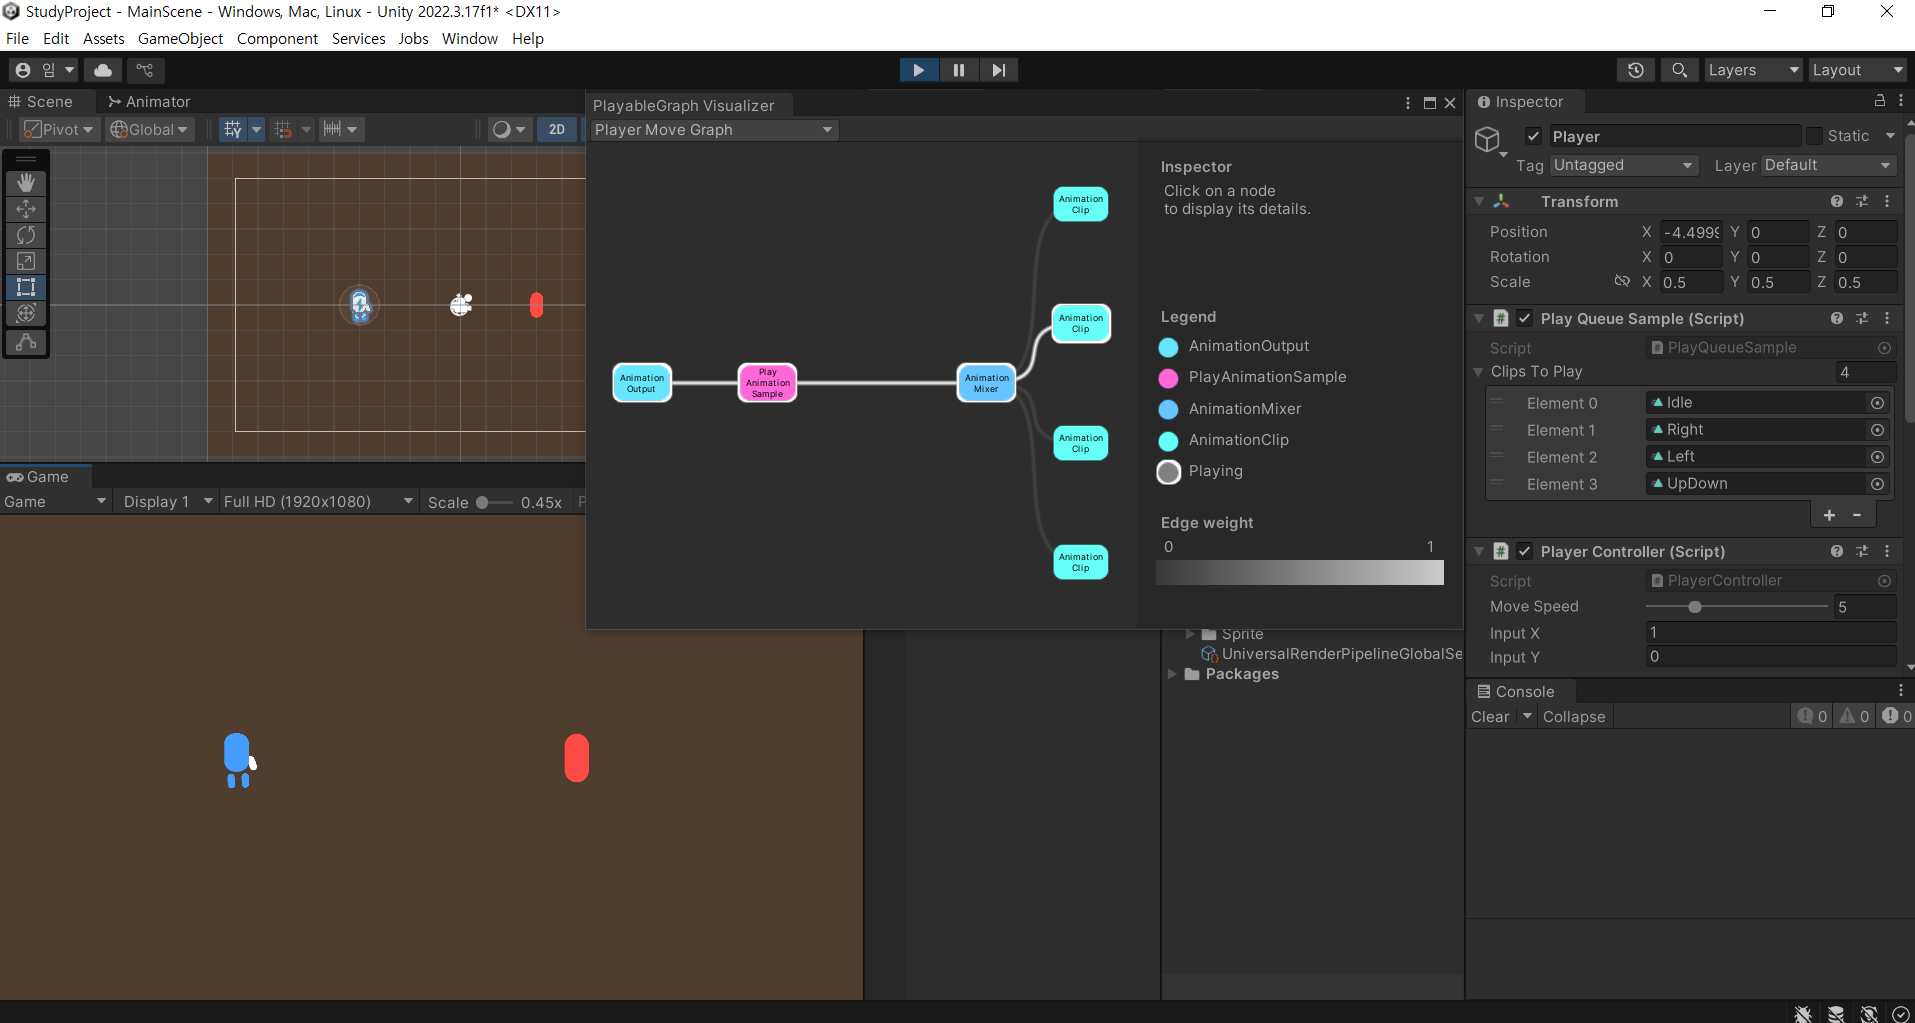The height and width of the screenshot is (1023, 1915).
Task: Toggle the Static checkbox
Action: [x=1814, y=136]
